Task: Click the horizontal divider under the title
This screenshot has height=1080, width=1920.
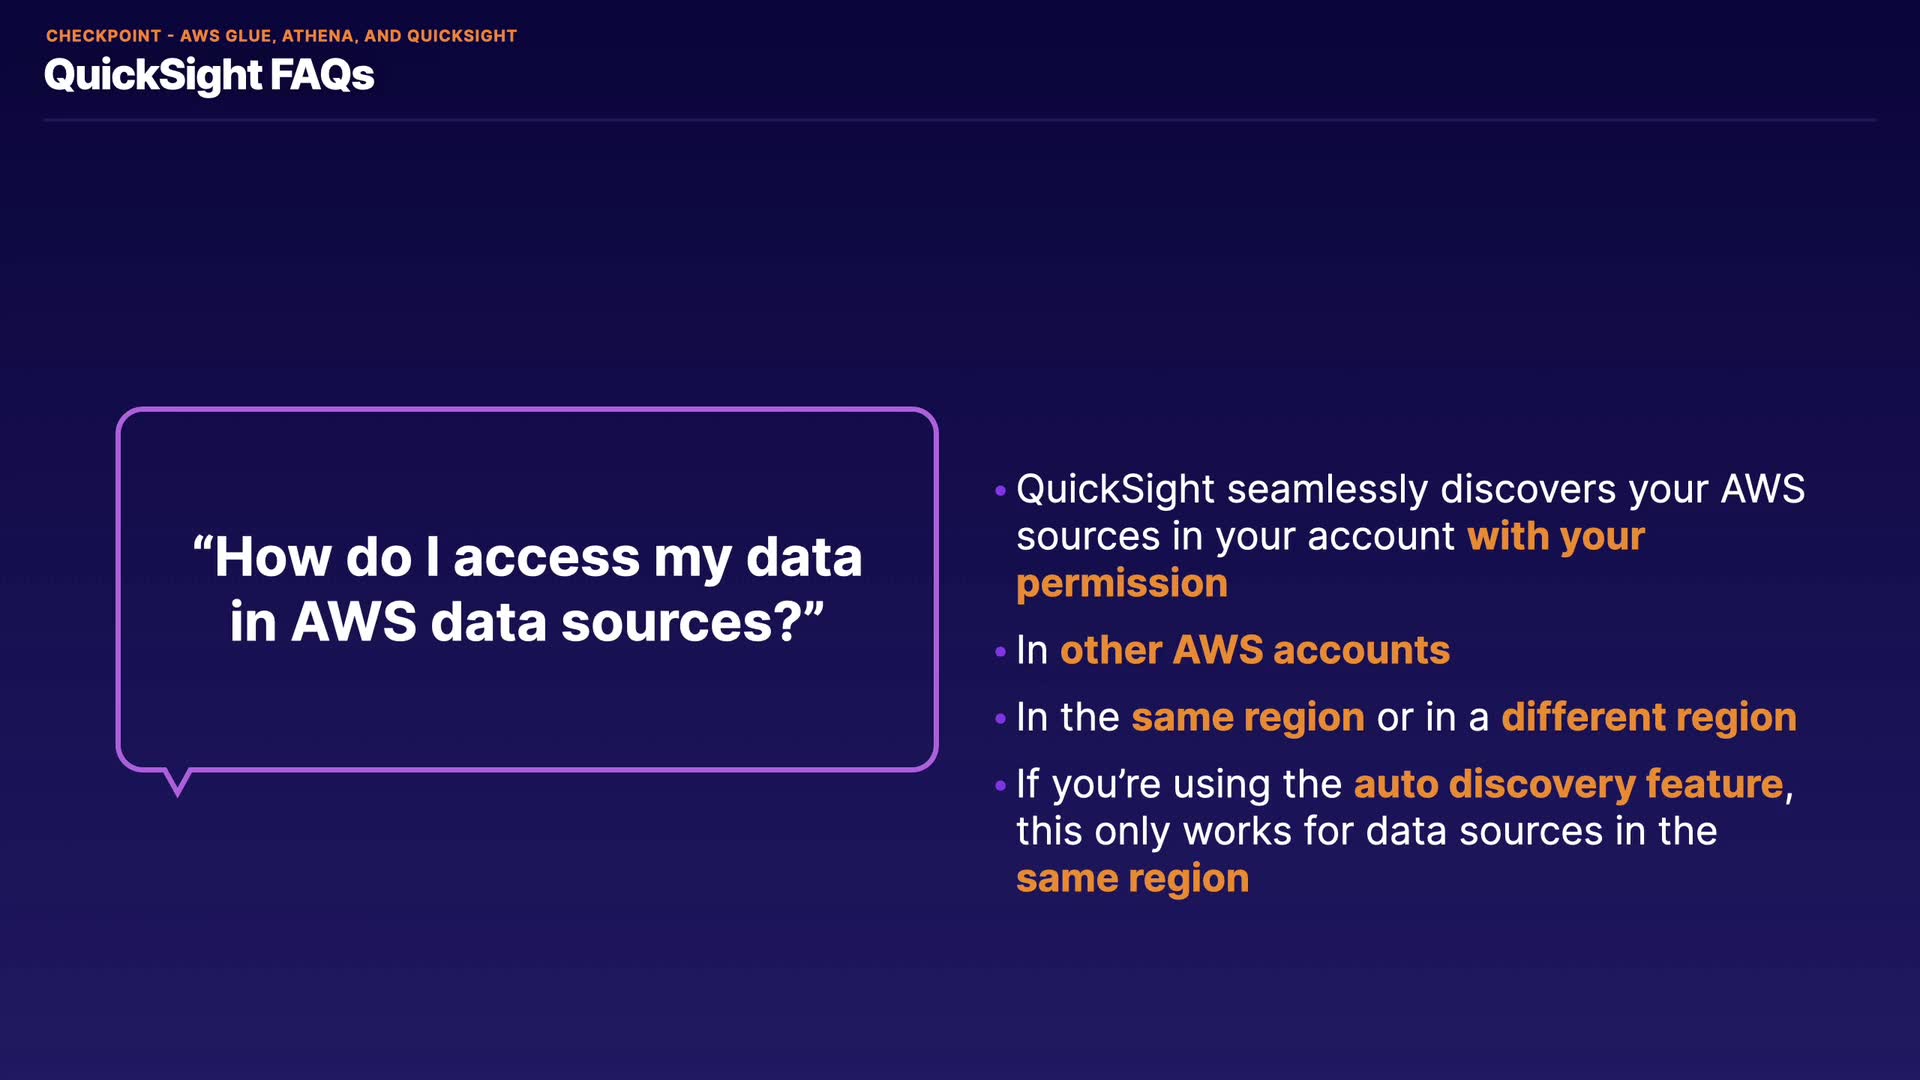Action: [x=960, y=120]
